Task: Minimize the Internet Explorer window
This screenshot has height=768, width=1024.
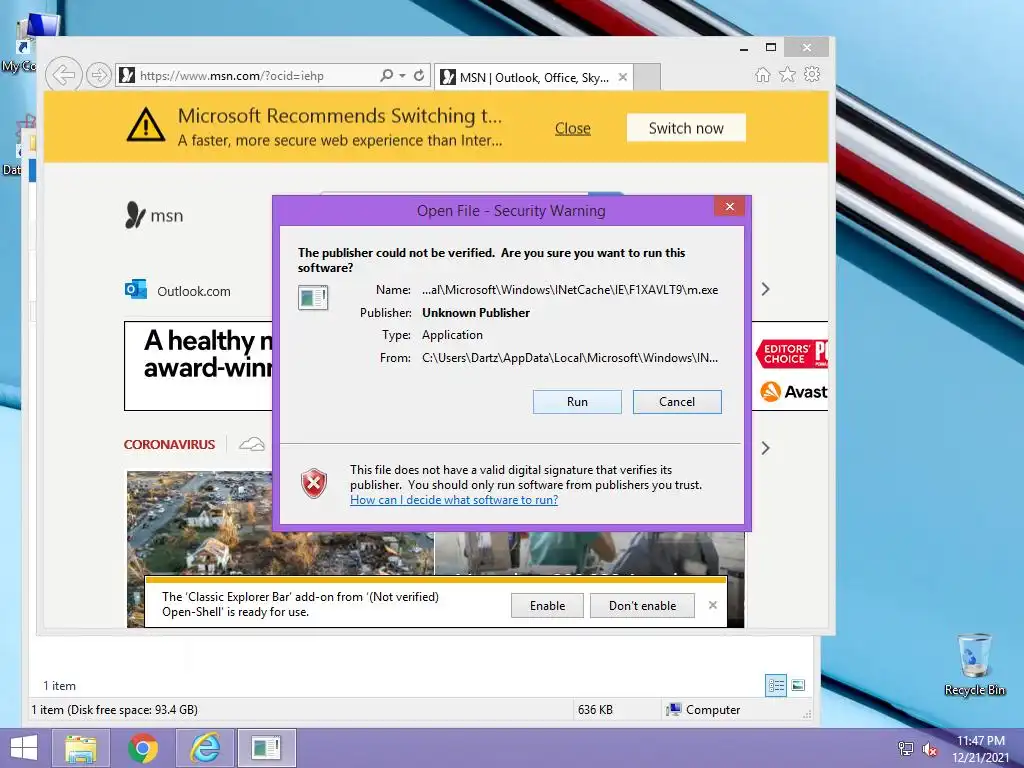Action: point(744,48)
